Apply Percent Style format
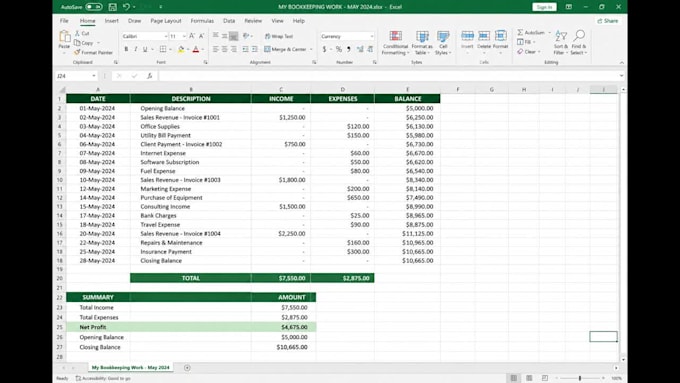 (x=339, y=49)
